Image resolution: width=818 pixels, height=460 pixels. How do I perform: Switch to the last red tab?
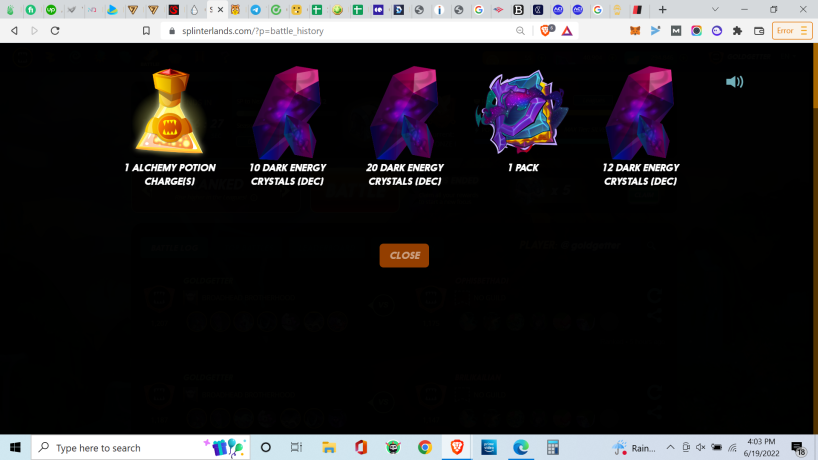[x=637, y=9]
